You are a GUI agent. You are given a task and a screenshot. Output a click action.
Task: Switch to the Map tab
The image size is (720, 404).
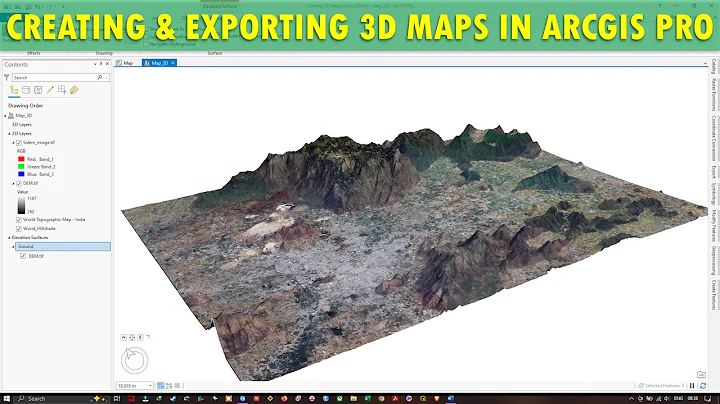coord(124,63)
